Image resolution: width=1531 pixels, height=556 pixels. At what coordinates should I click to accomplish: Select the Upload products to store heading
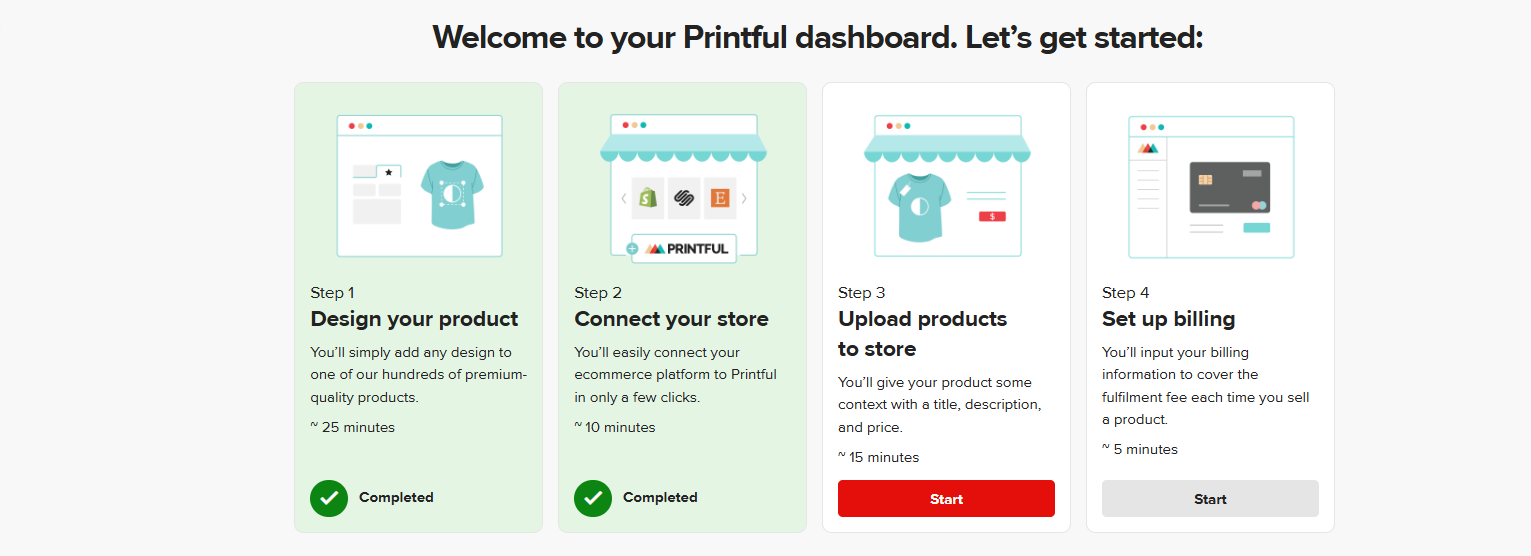pyautogui.click(x=922, y=334)
